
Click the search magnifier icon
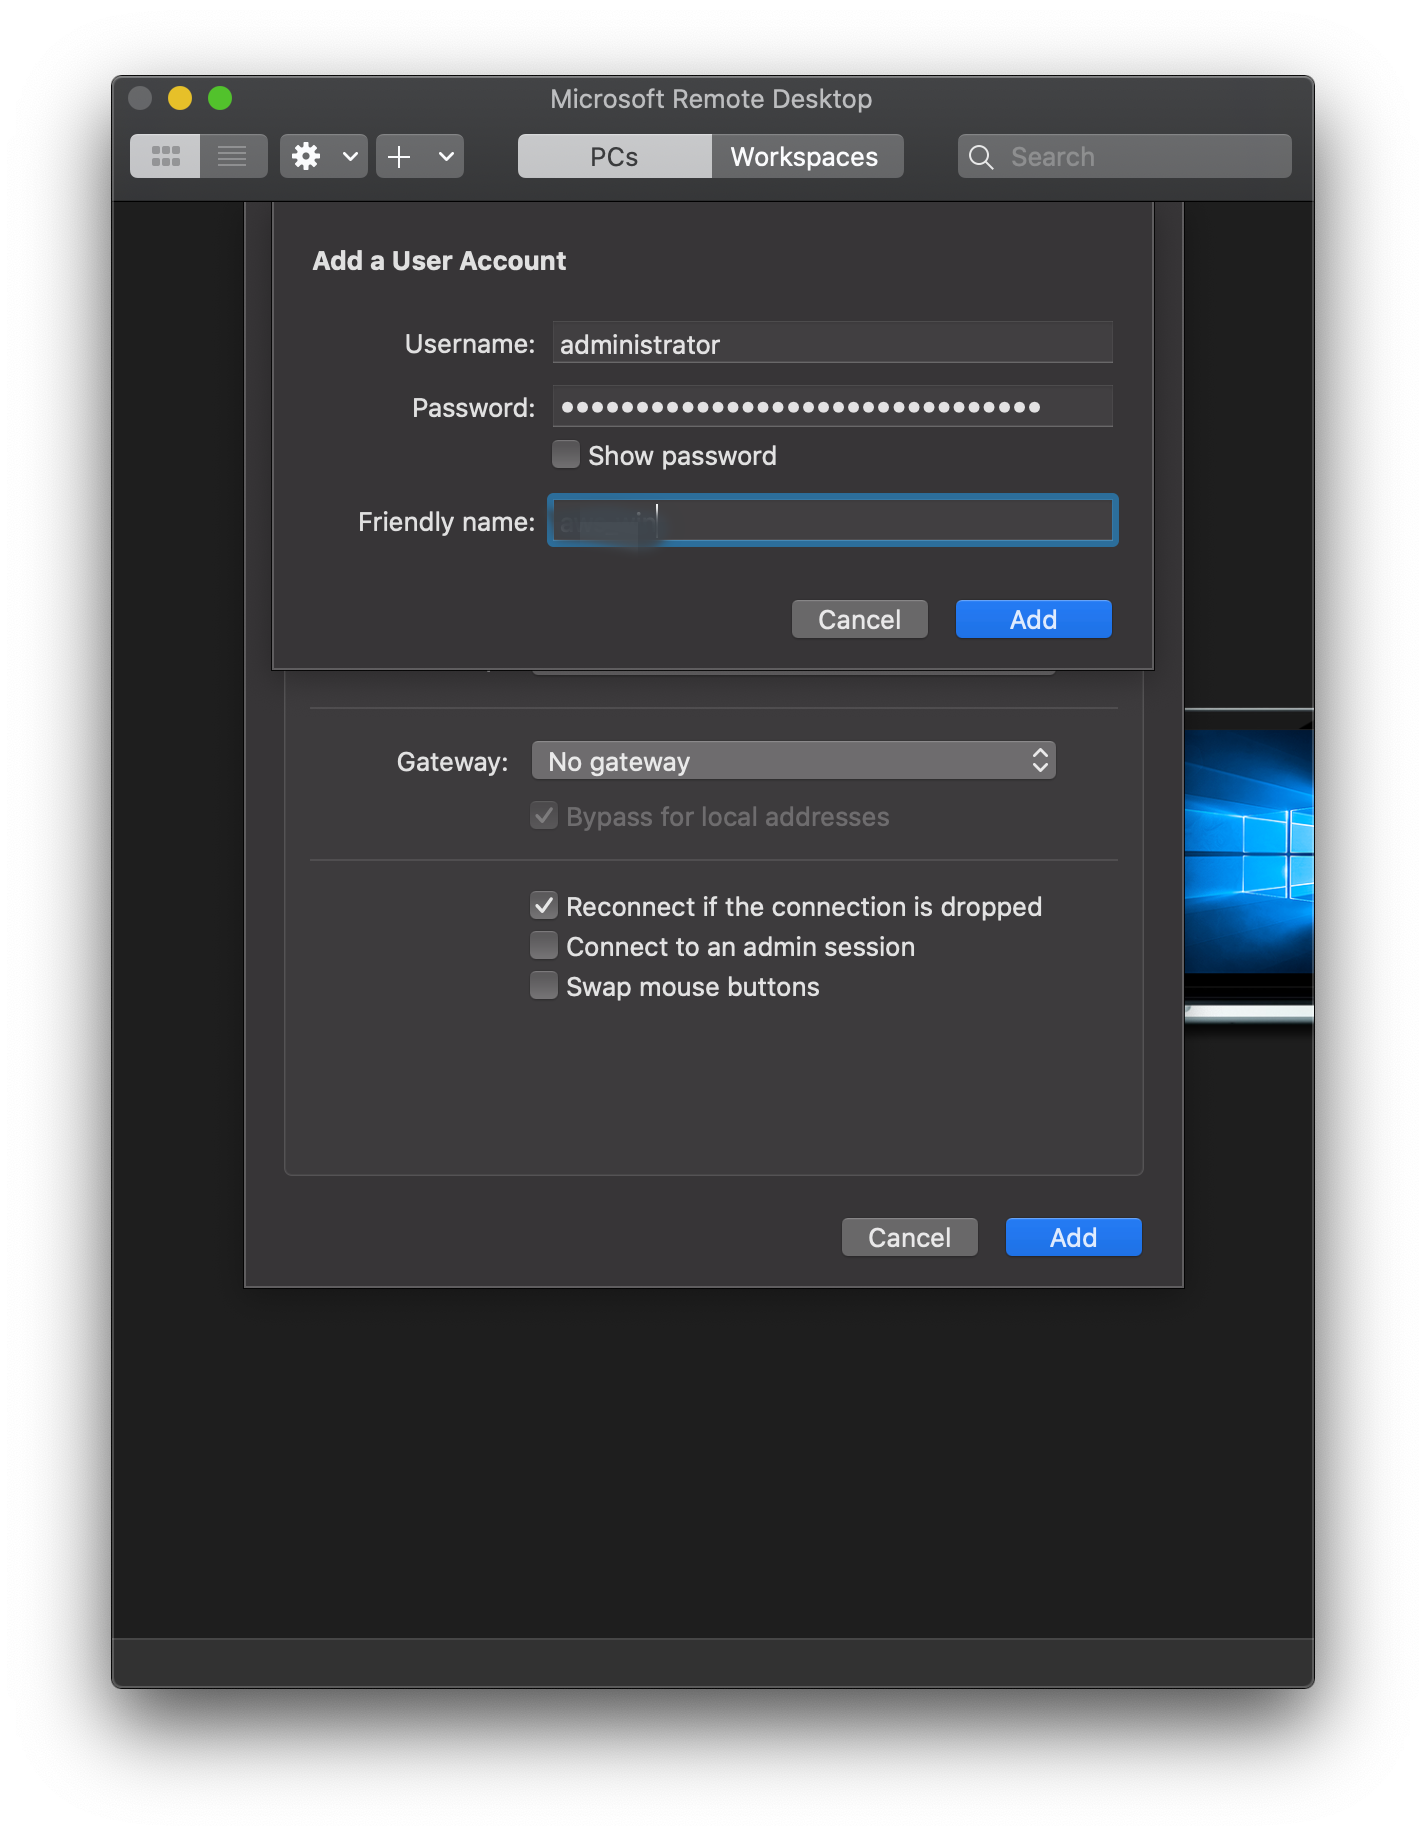[981, 157]
